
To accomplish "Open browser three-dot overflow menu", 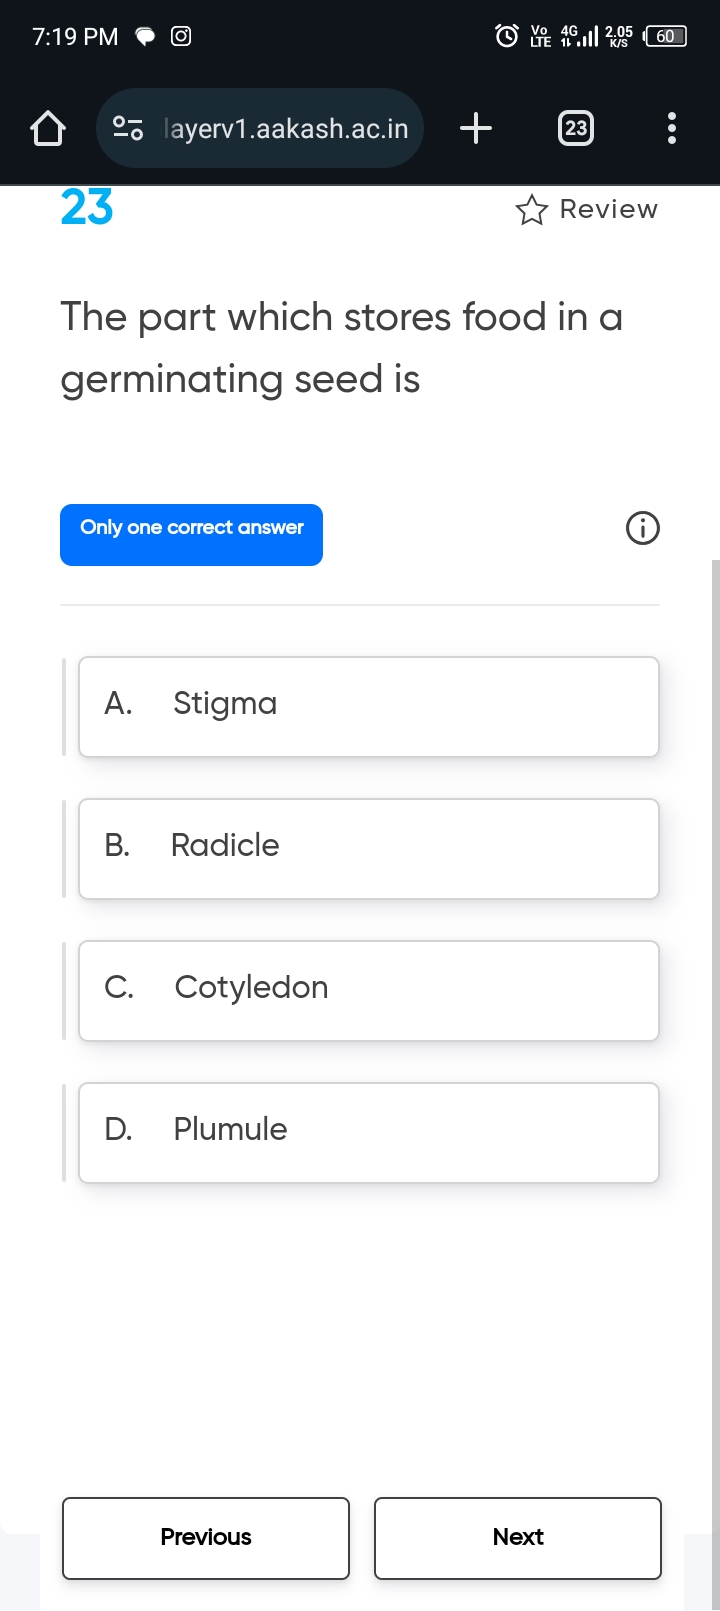I will (x=671, y=128).
